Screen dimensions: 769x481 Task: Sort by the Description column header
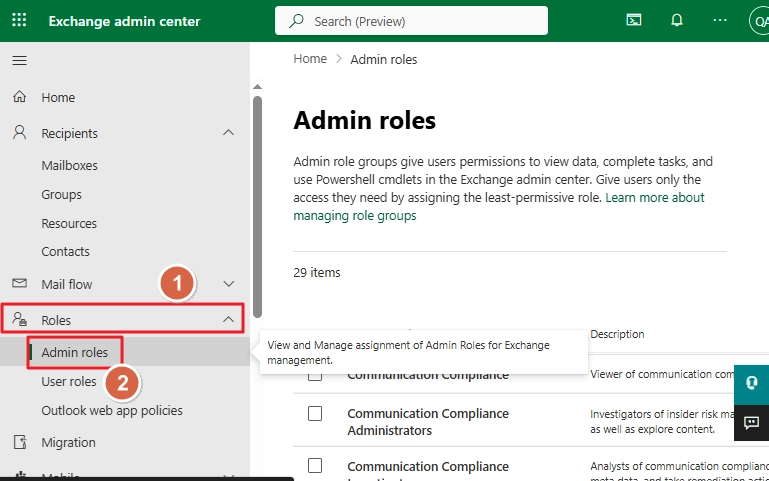click(617, 334)
